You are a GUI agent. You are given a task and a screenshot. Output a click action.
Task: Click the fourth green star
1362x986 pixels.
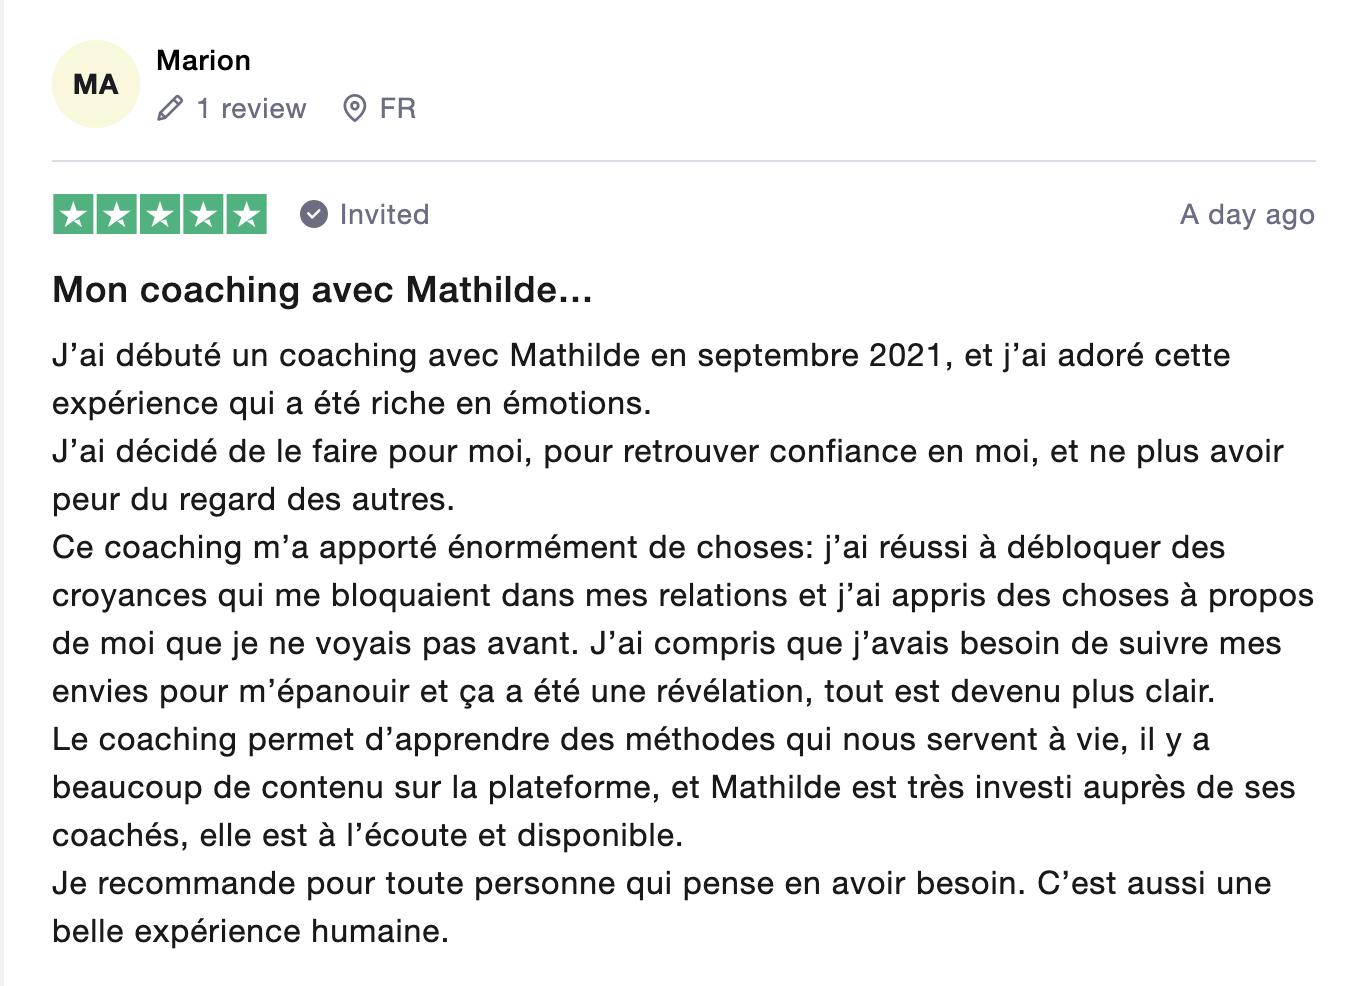click(203, 214)
